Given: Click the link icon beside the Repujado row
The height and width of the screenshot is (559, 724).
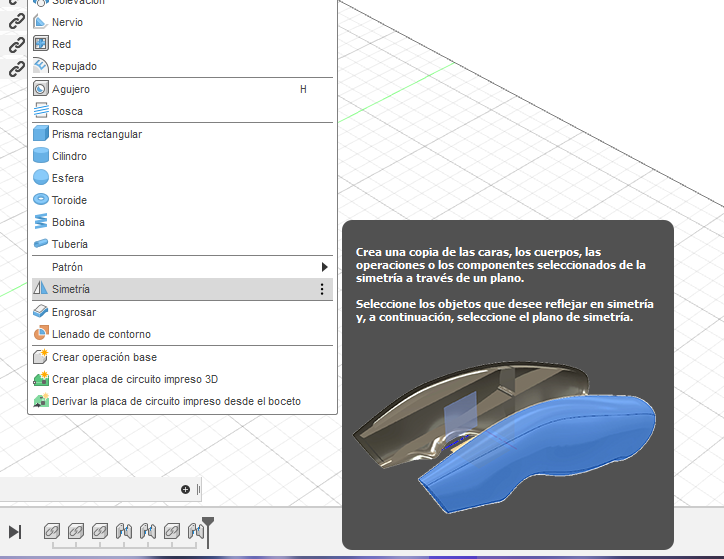Looking at the screenshot, I should [x=17, y=69].
